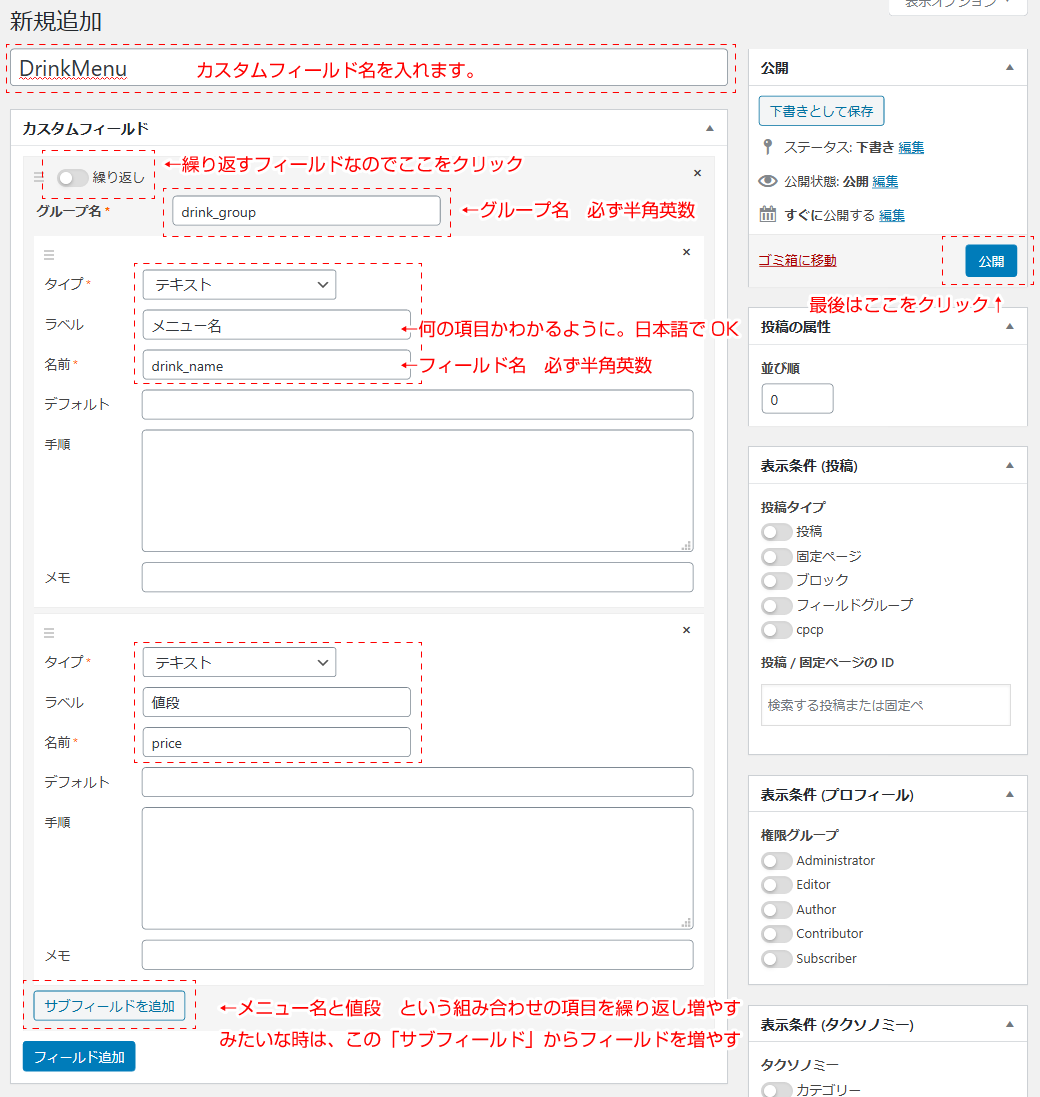Remove the メニュー名 field with its × icon

[x=686, y=252]
